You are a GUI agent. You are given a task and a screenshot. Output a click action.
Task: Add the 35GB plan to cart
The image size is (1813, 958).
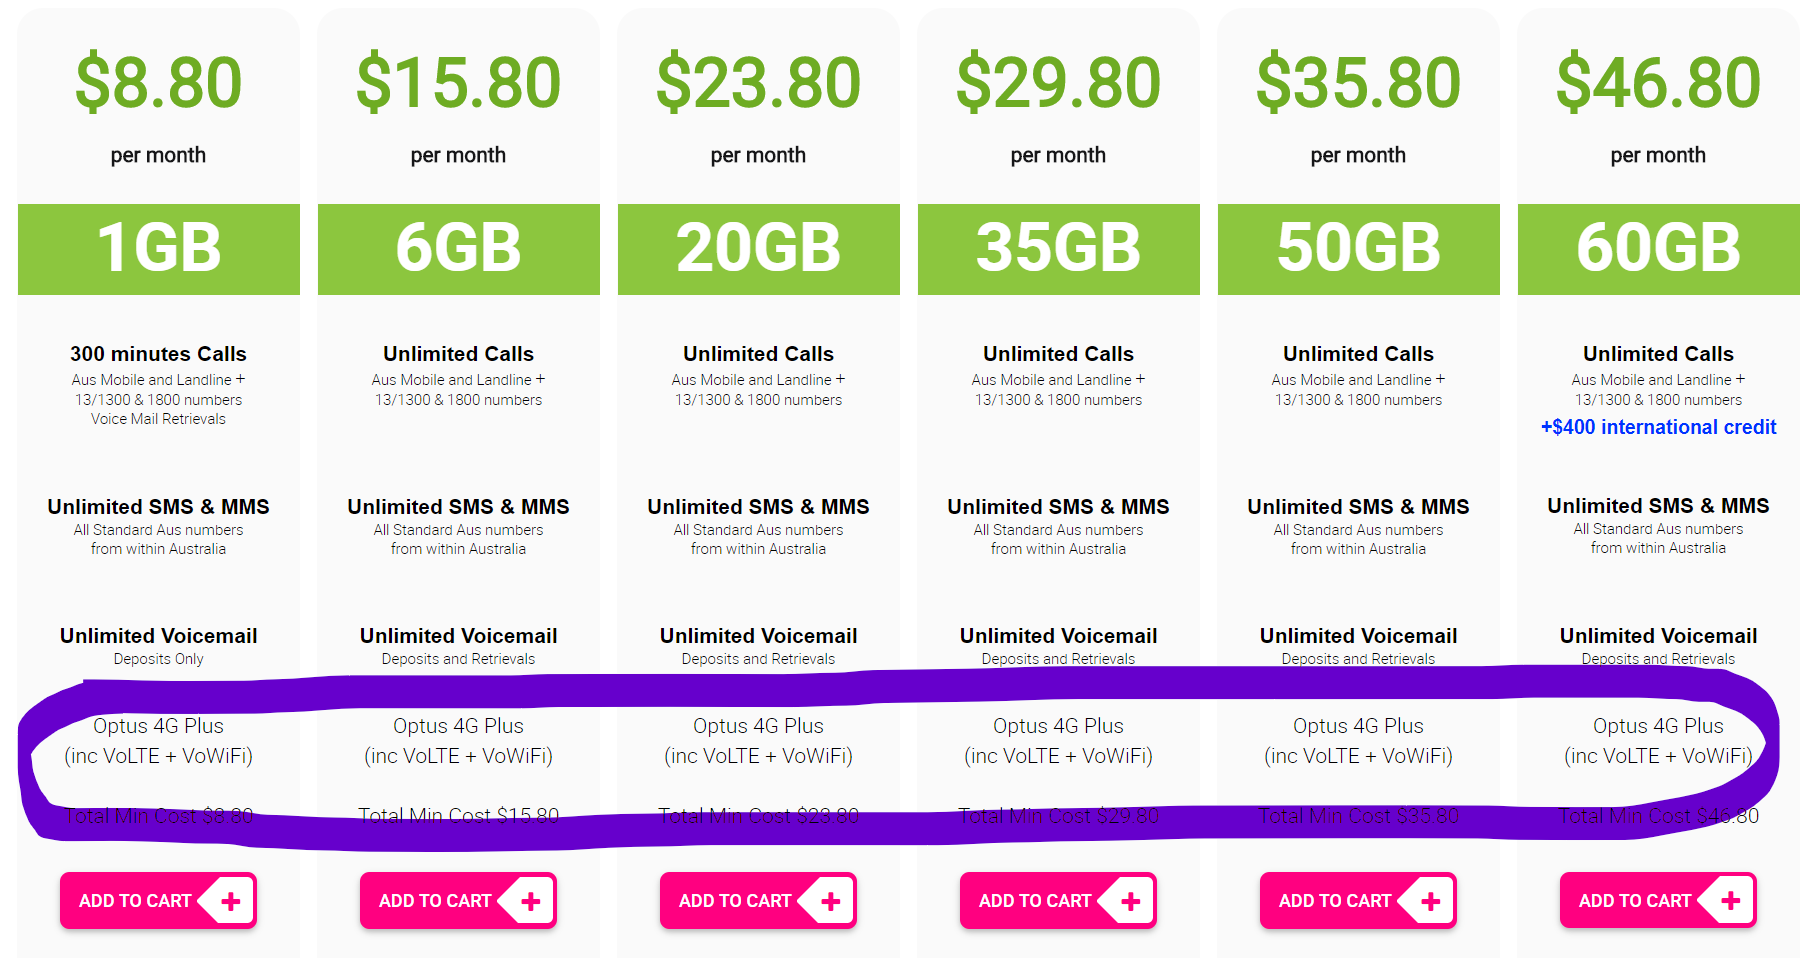click(x=1058, y=900)
